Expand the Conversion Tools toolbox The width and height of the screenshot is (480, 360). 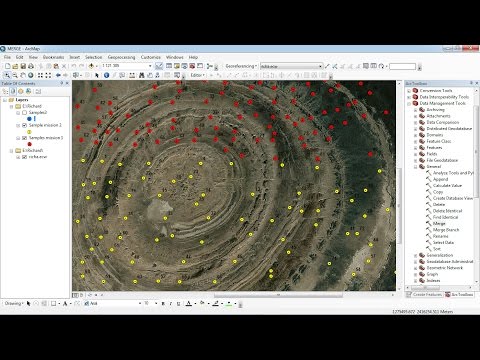pos(409,91)
